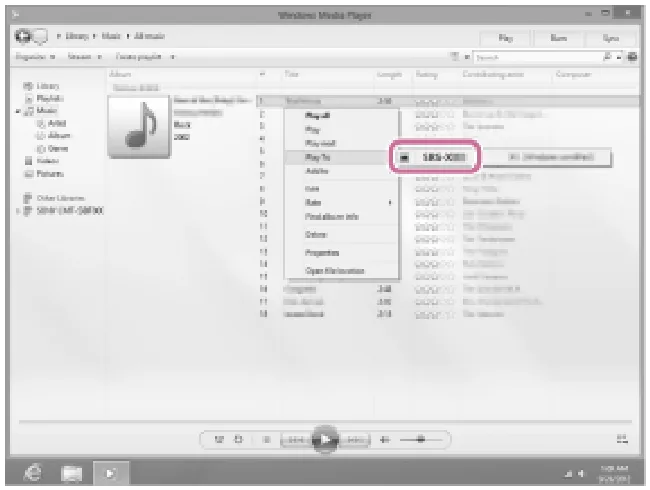This screenshot has height=490, width=650.
Task: Browse by Artist in the sidebar
Action: (x=57, y=123)
